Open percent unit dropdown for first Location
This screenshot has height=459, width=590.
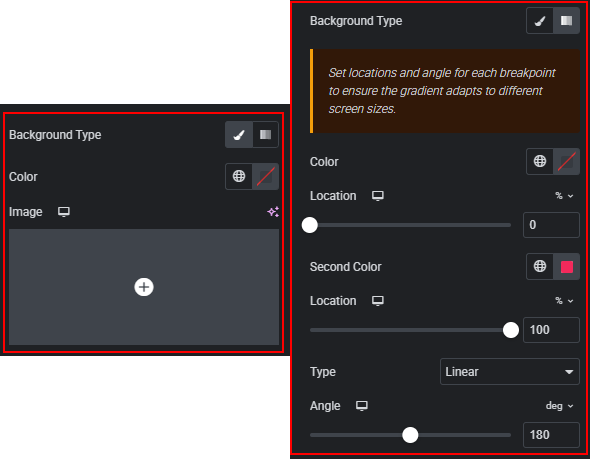tap(564, 196)
